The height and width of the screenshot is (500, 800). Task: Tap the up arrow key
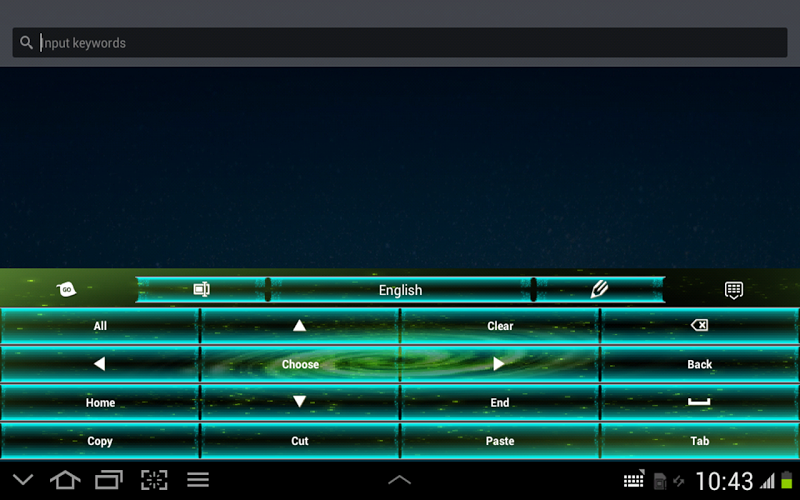coord(299,326)
